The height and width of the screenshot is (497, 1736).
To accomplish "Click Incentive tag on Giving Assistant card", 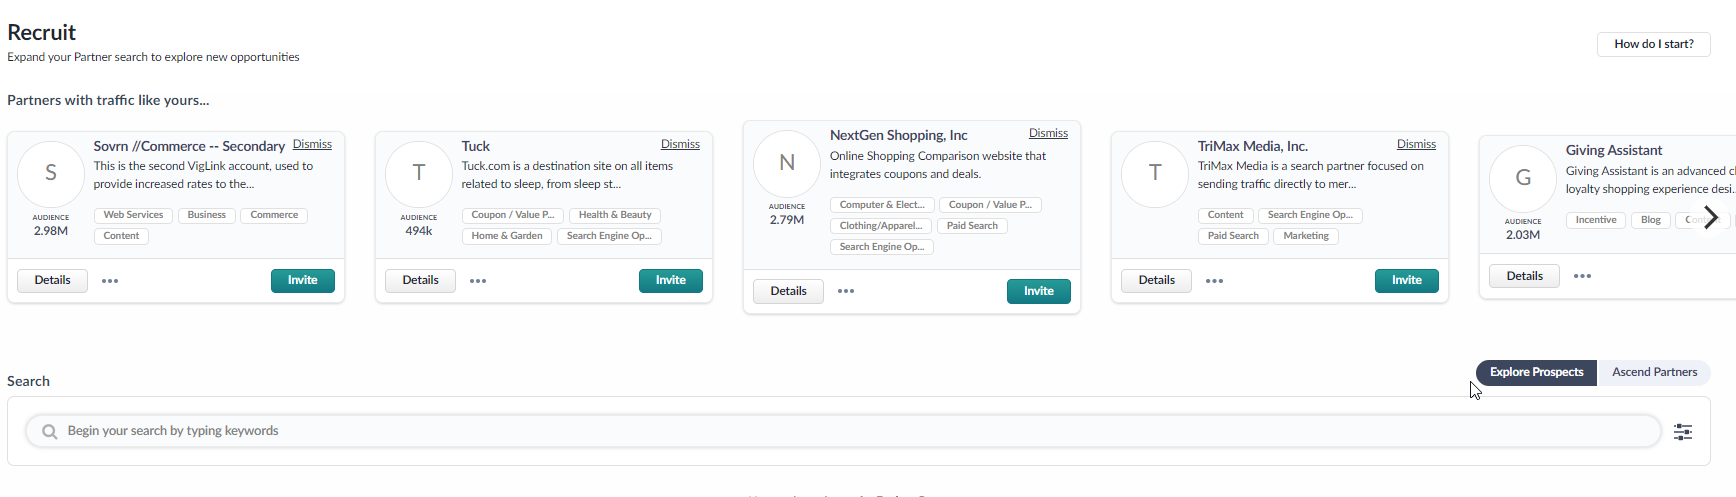I will (1596, 220).
